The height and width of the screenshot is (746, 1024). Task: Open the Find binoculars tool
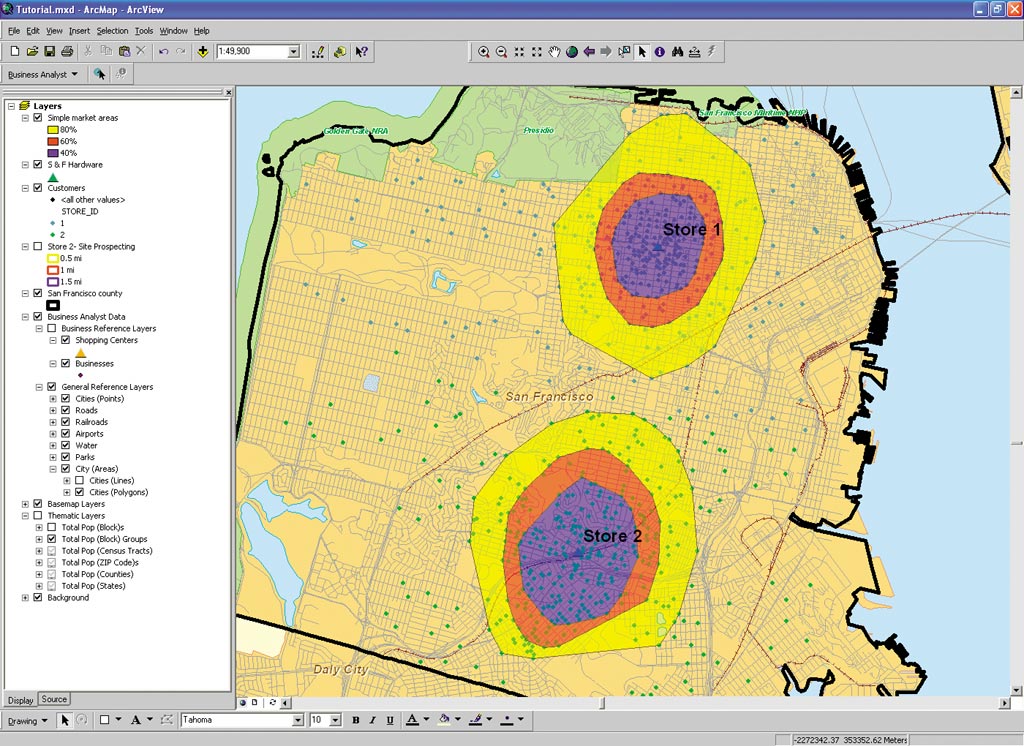point(677,52)
